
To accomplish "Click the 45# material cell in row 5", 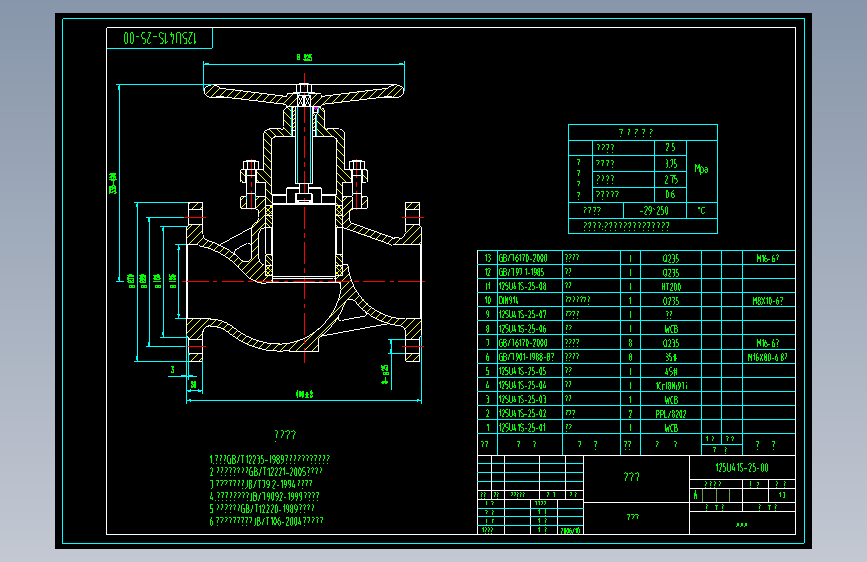I will (x=671, y=371).
